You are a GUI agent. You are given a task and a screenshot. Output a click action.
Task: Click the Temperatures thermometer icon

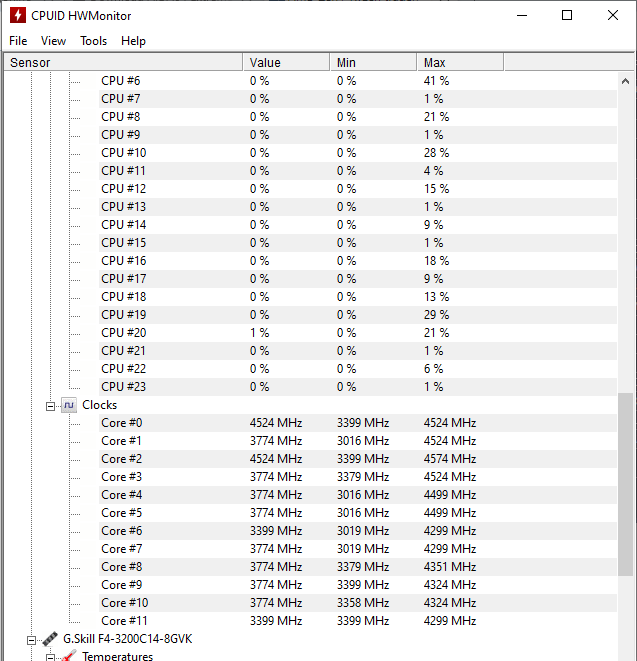pos(69,656)
